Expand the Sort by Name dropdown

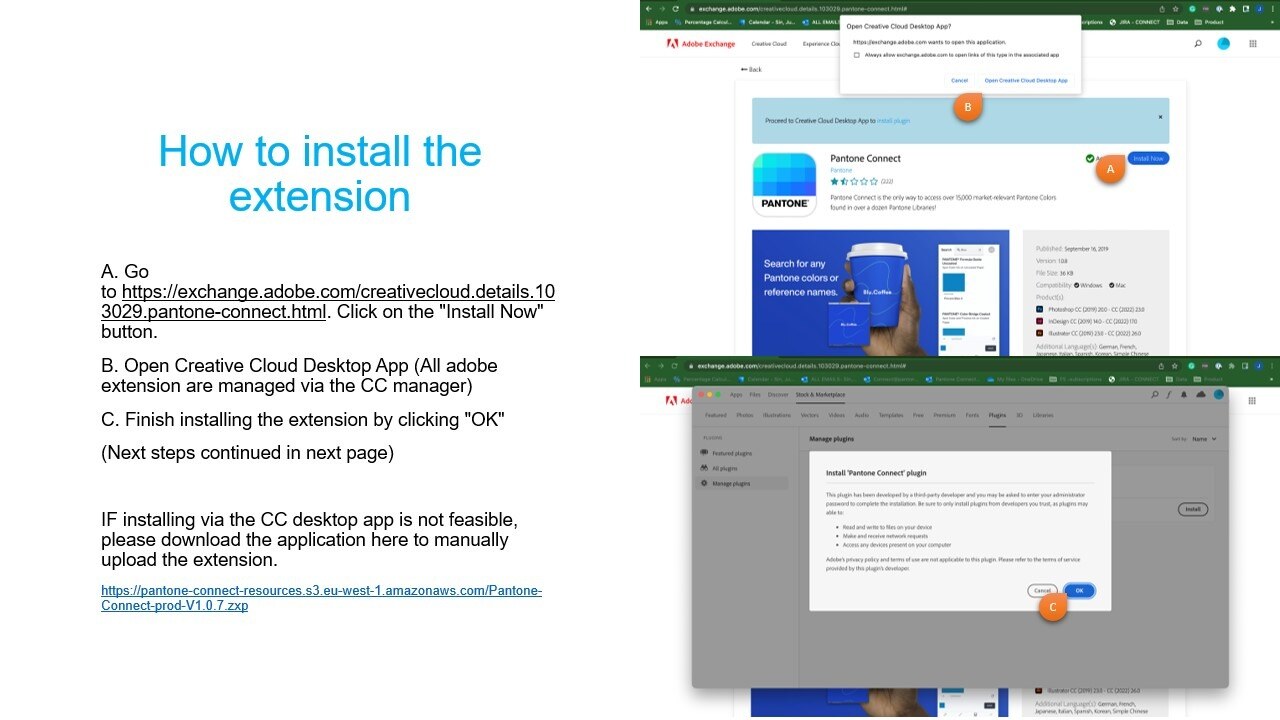tap(1204, 439)
